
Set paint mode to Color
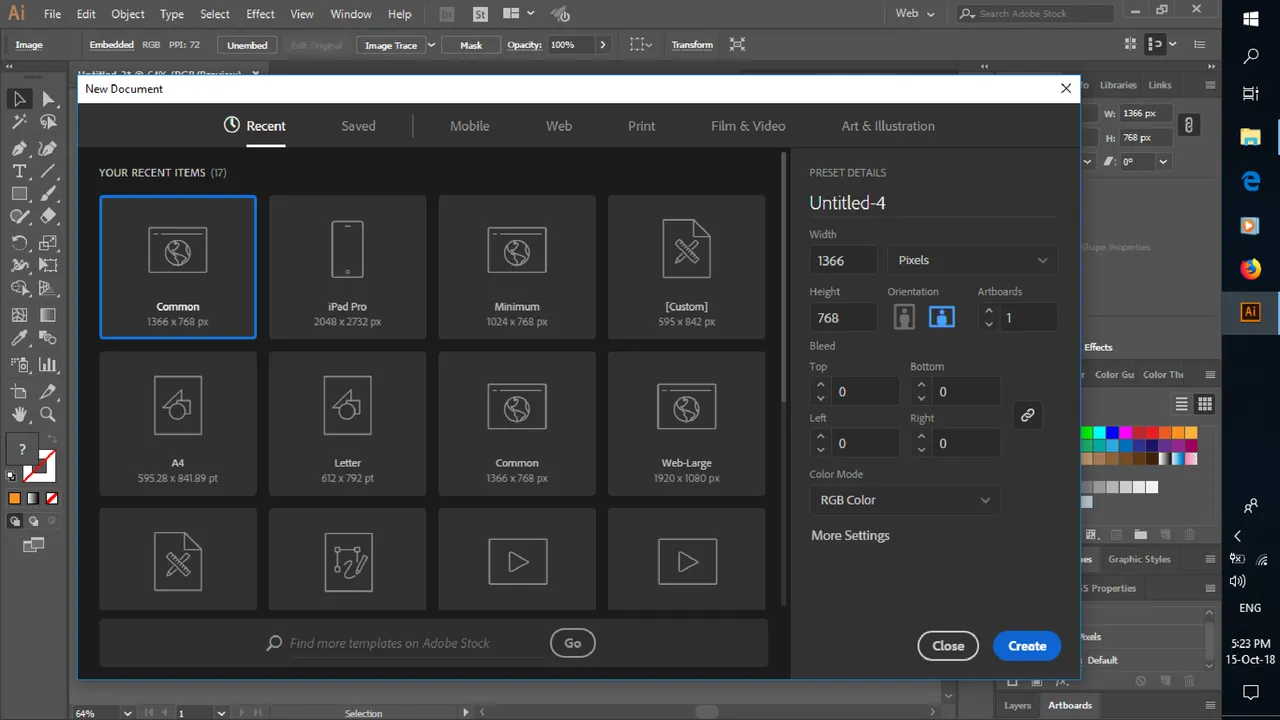pyautogui.click(x=15, y=498)
